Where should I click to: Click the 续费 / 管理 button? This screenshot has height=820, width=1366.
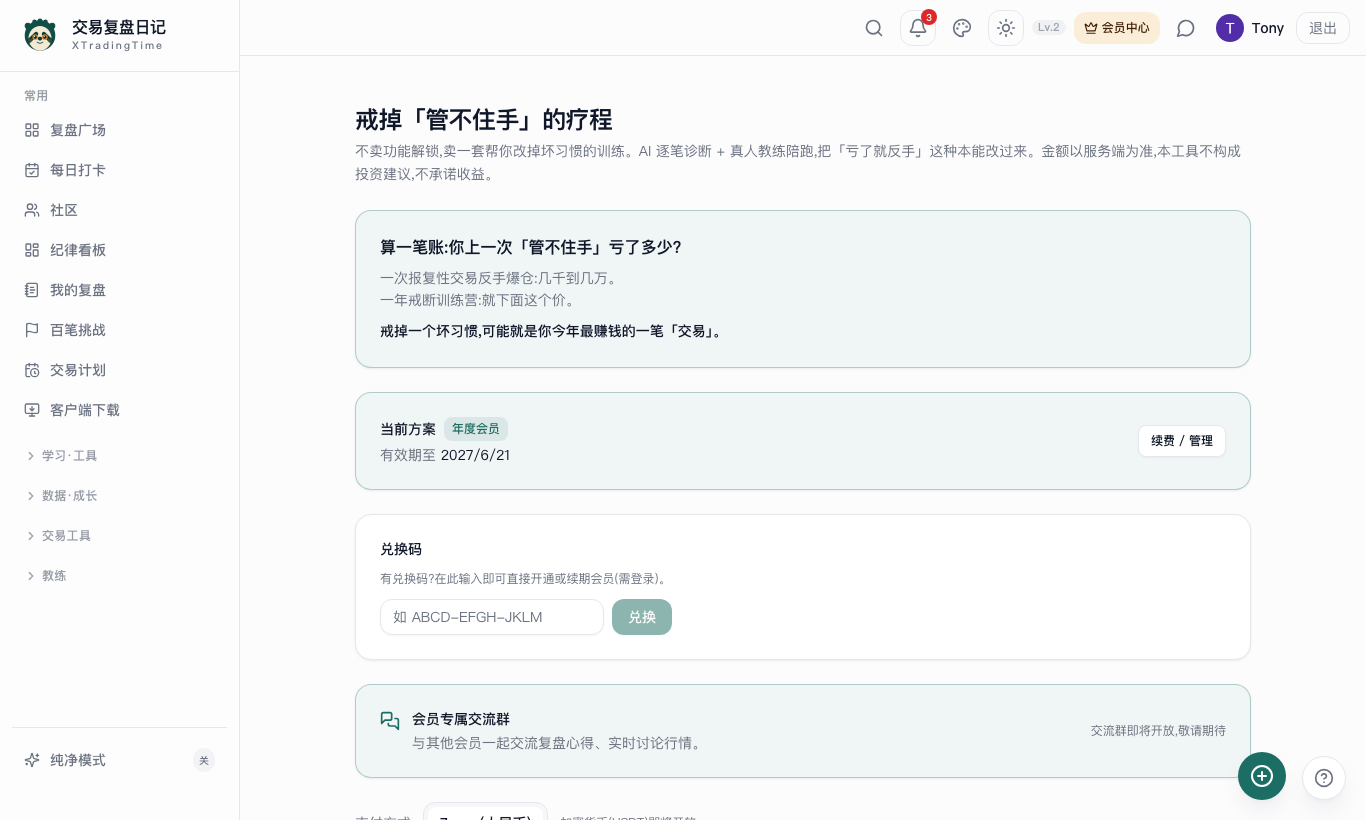tap(1182, 441)
